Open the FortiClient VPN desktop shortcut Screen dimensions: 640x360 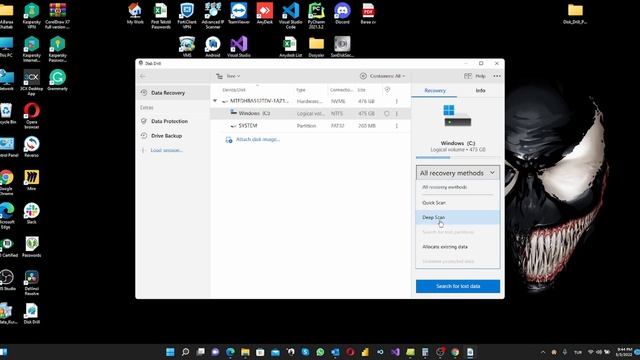click(187, 16)
